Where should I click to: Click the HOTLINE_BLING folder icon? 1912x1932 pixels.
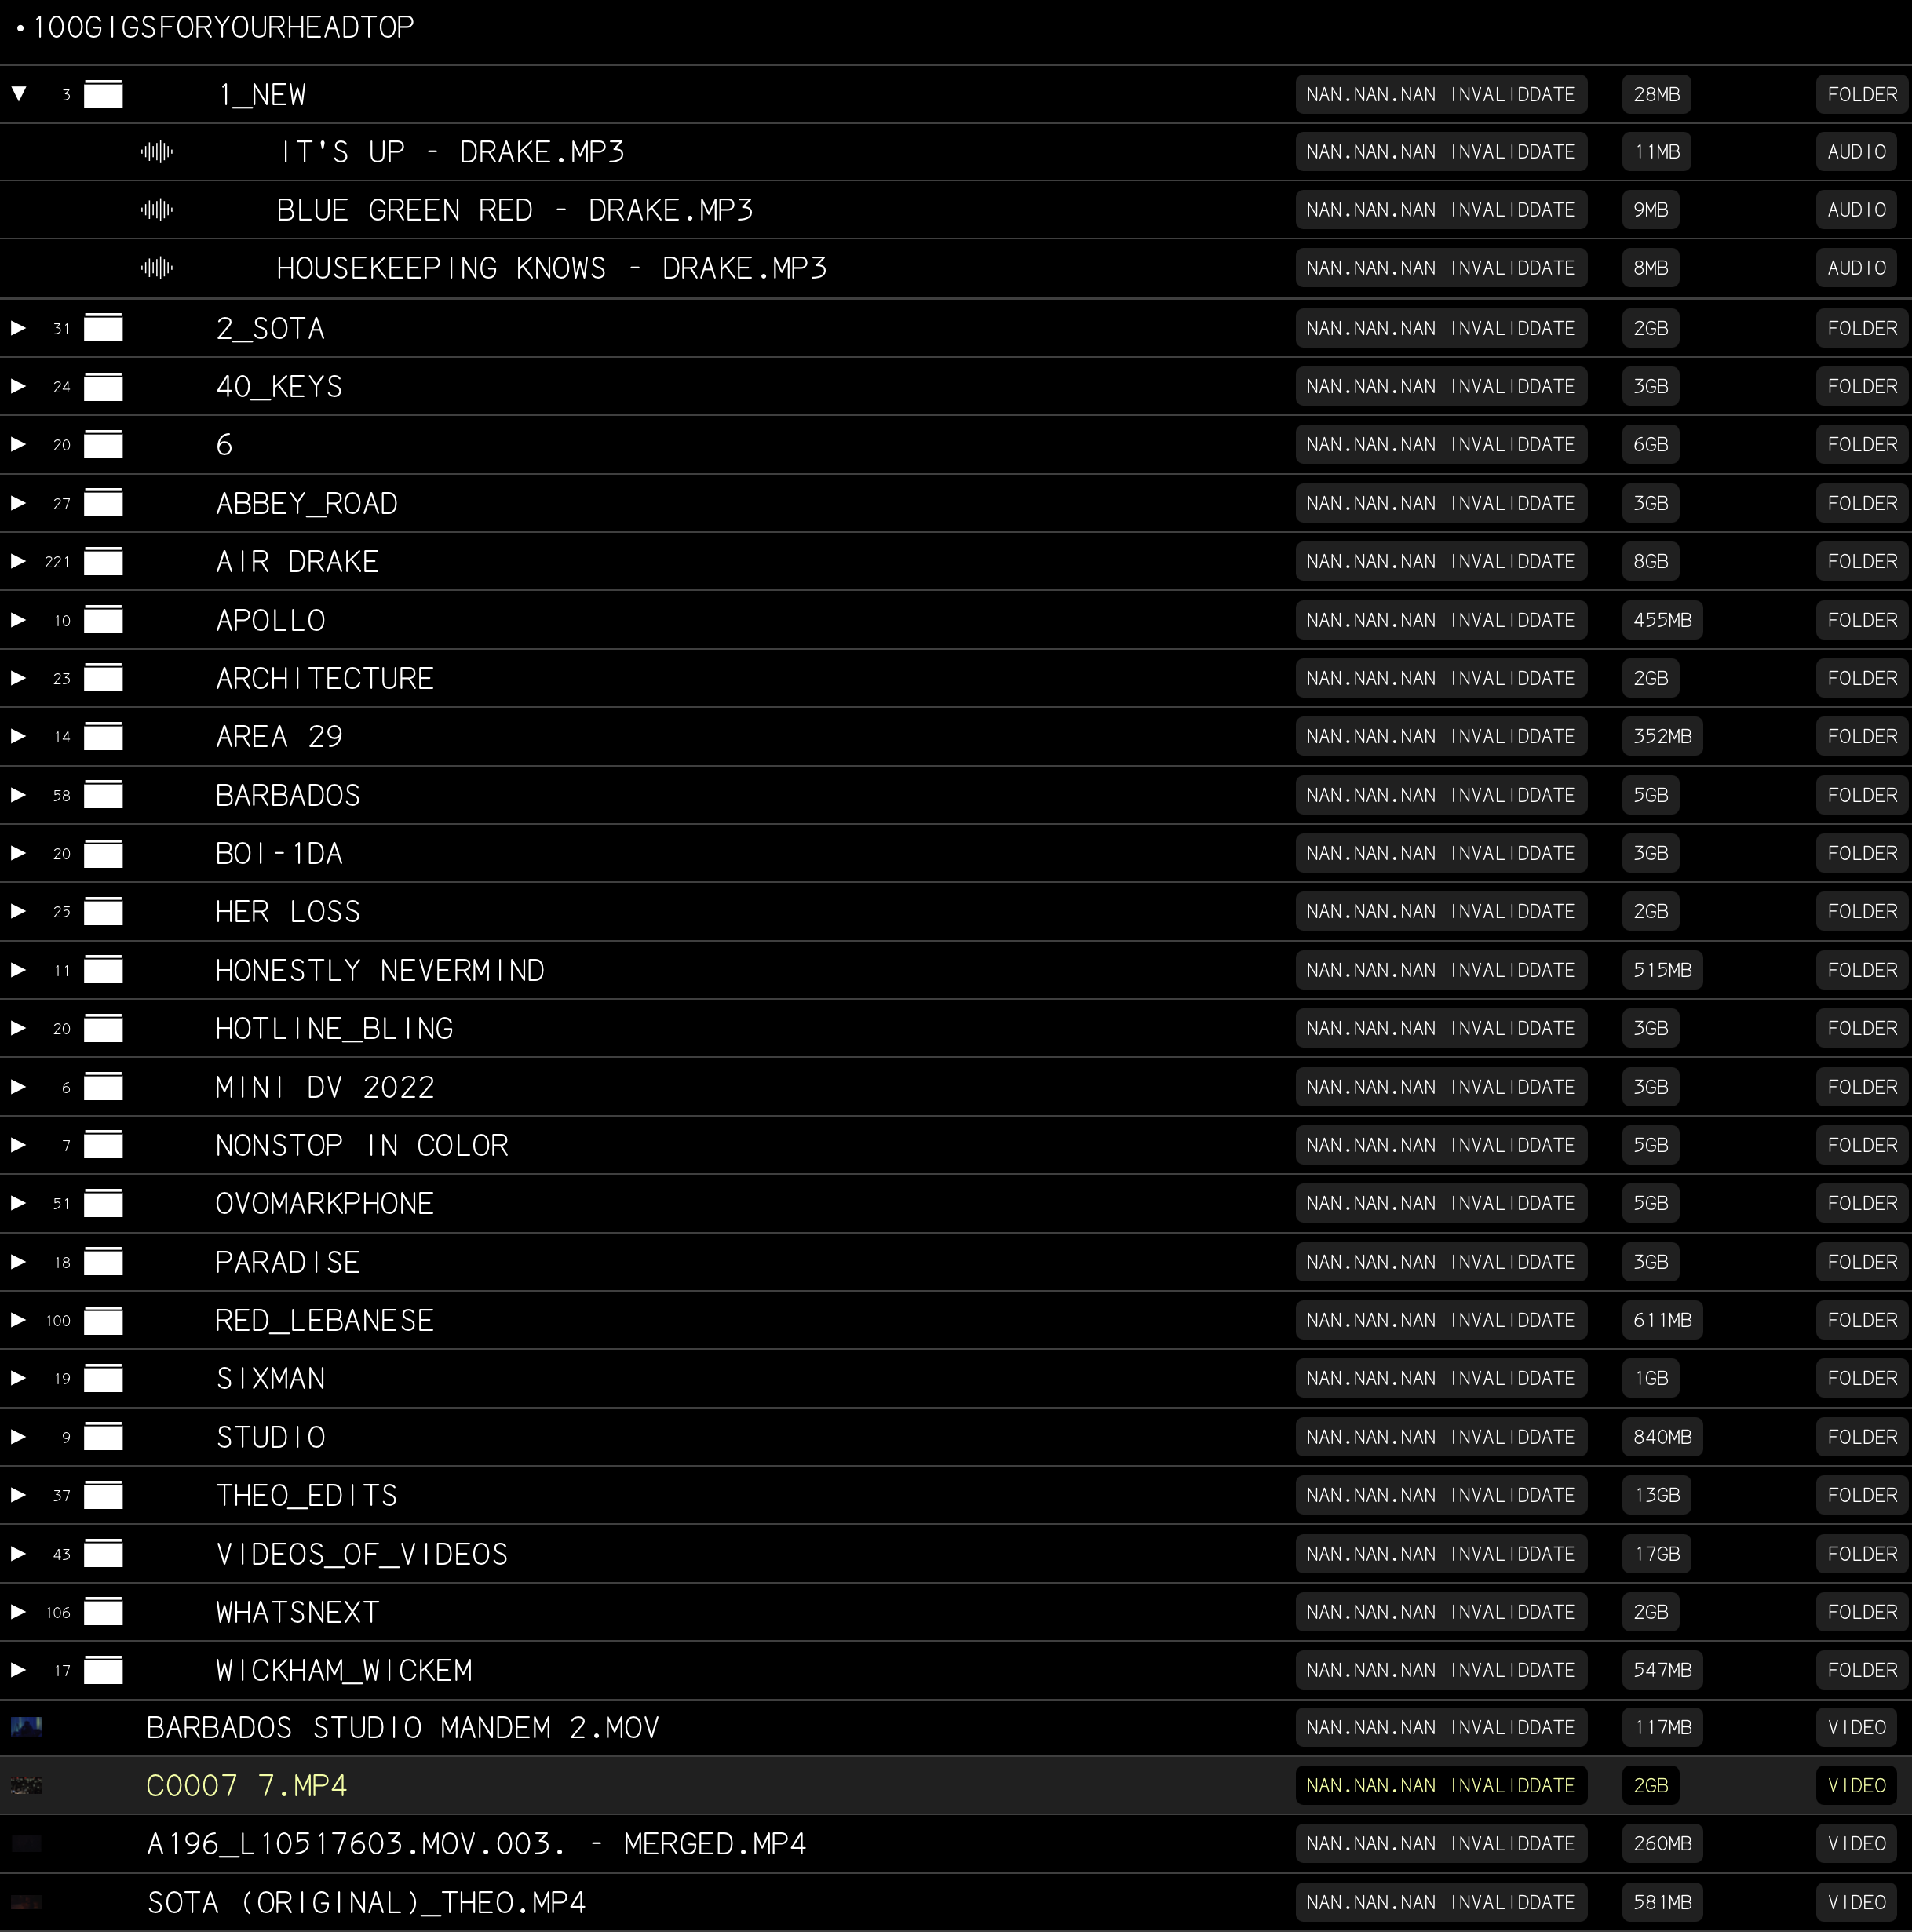click(x=103, y=1028)
